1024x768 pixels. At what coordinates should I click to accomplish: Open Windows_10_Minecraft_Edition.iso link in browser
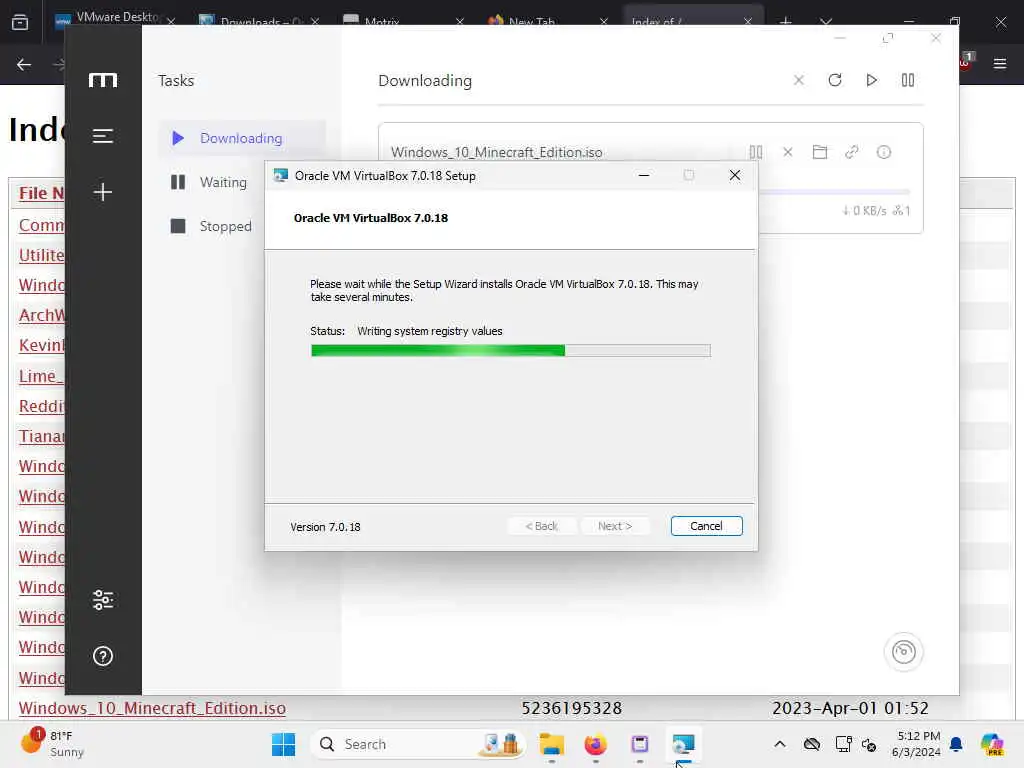152,708
